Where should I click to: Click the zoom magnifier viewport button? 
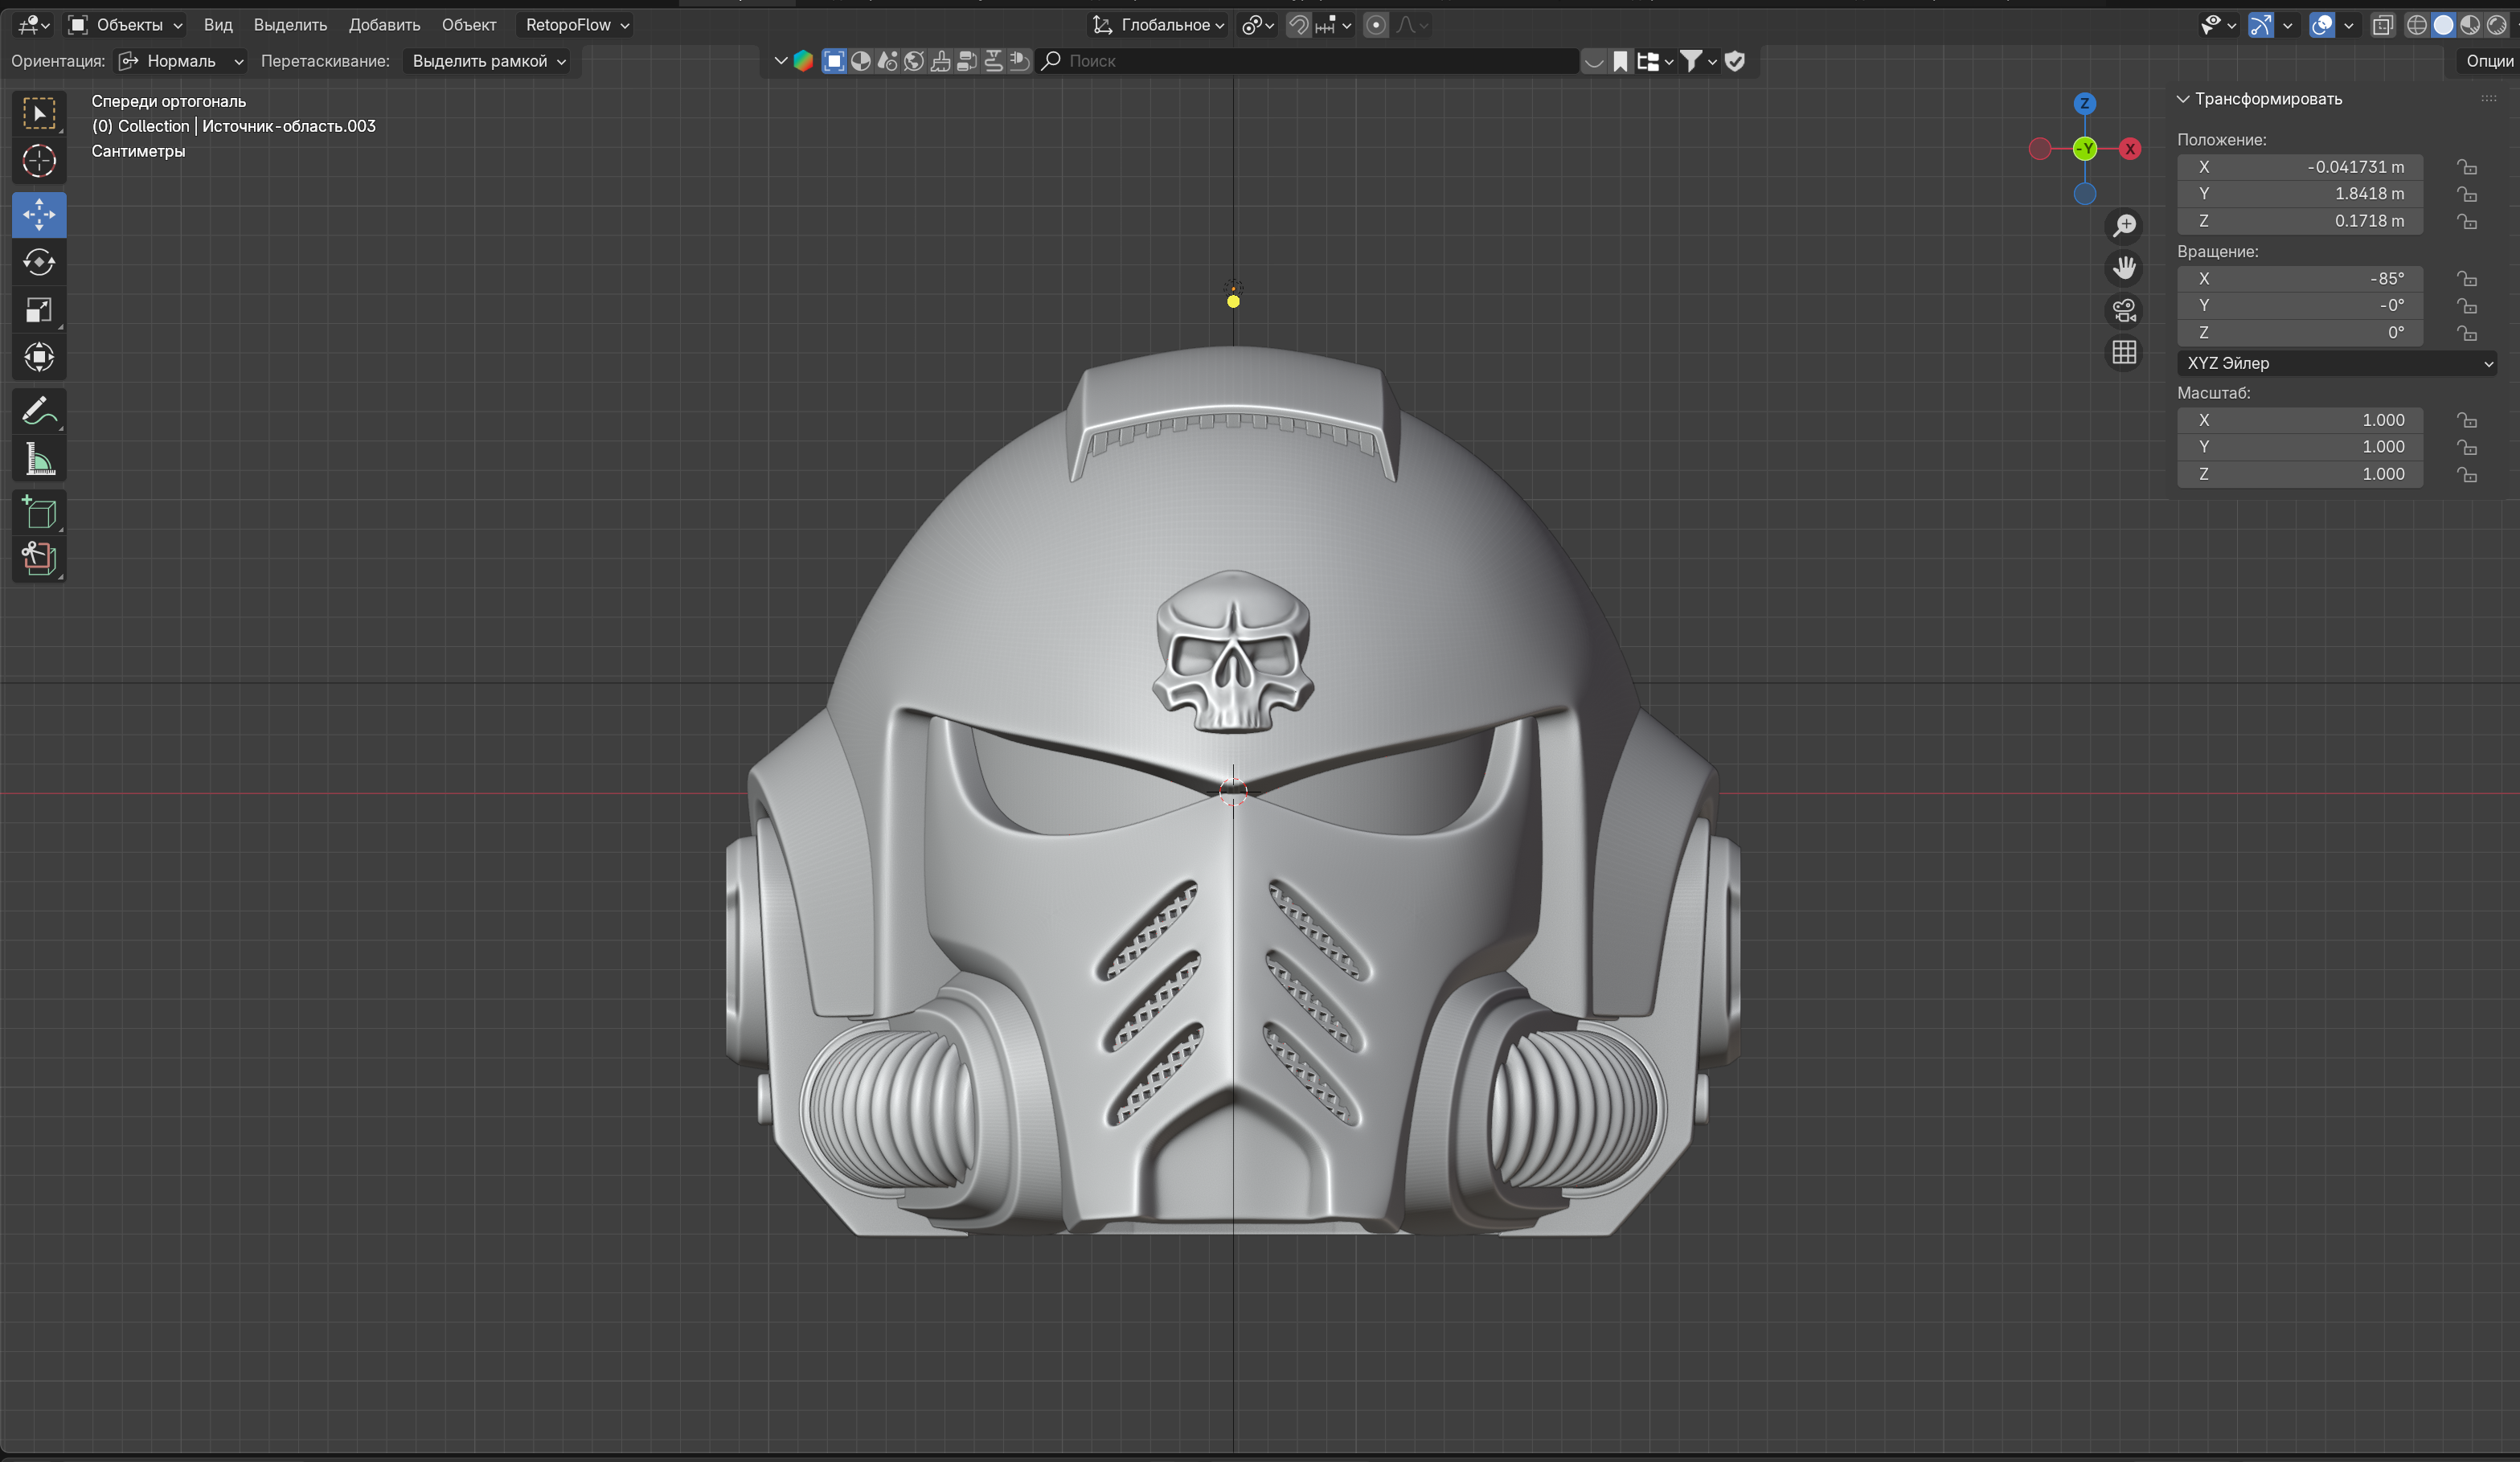coord(2124,226)
